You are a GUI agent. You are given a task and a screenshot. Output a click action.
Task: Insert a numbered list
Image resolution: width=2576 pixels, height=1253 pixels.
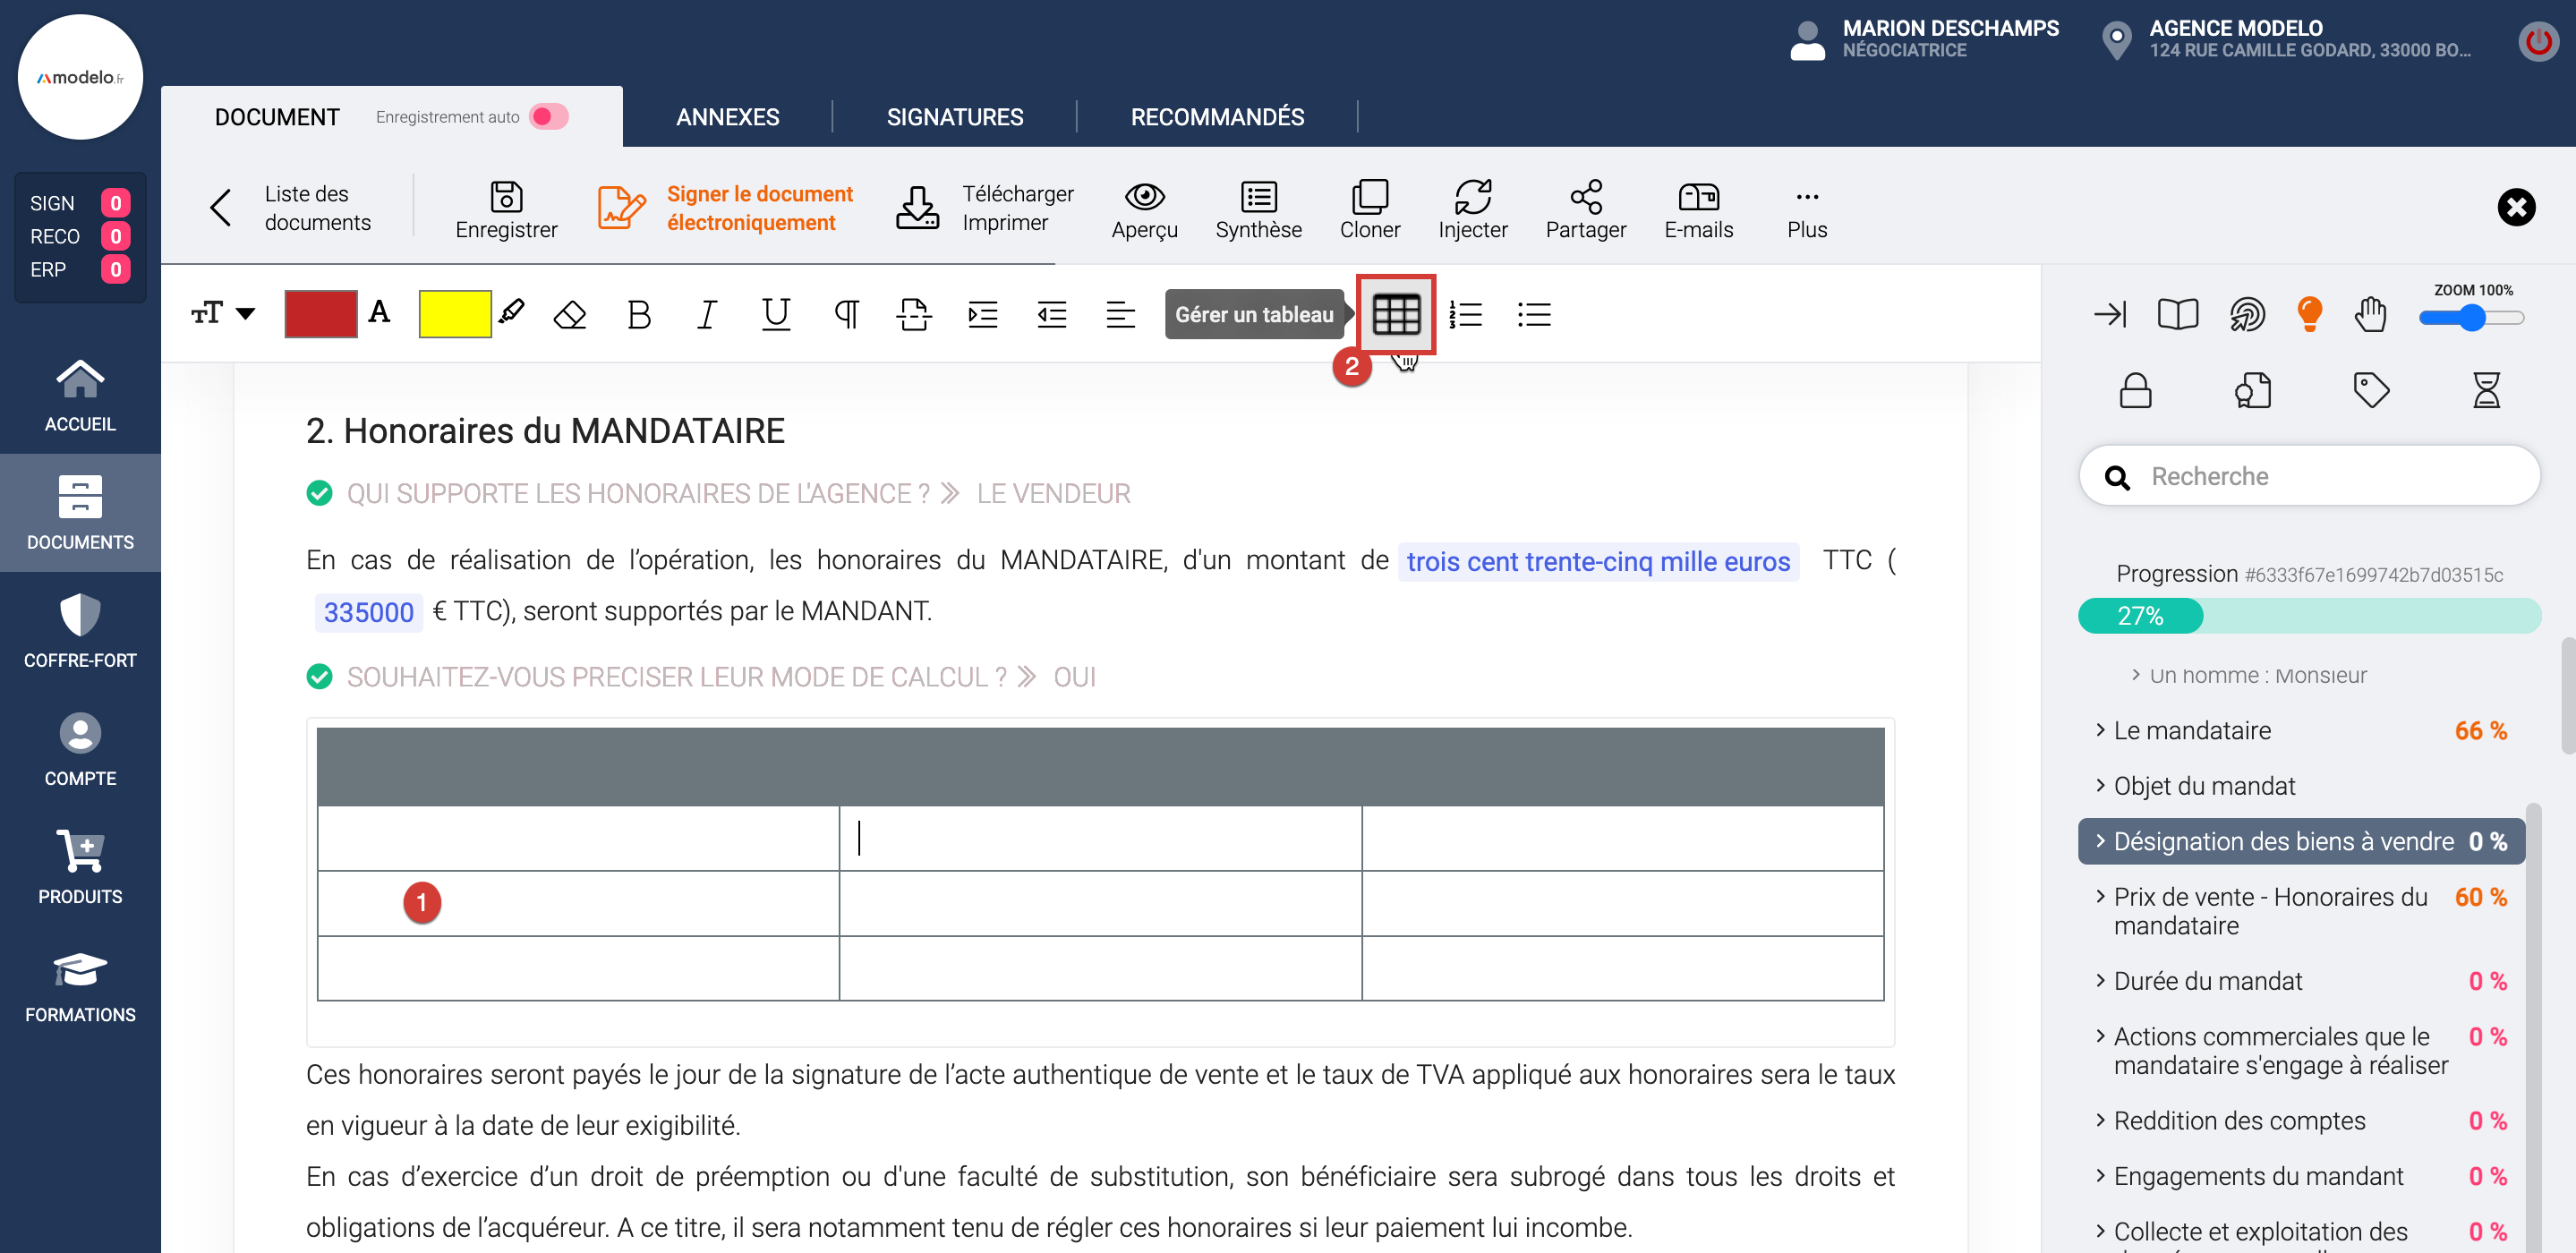[1465, 315]
